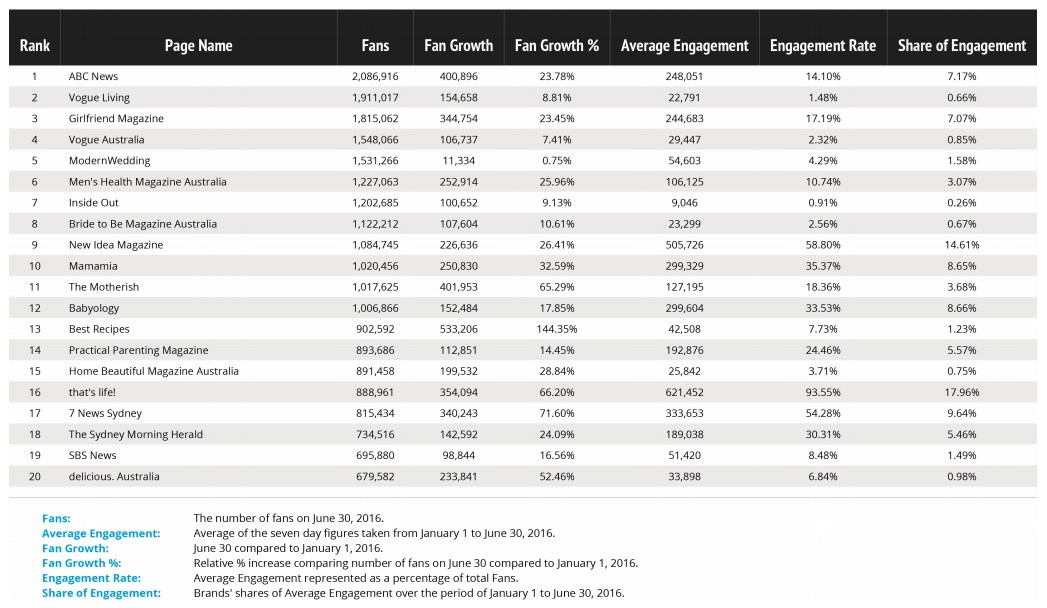The width and height of the screenshot is (1047, 608).
Task: Click the Fan Growth column header
Action: point(458,45)
